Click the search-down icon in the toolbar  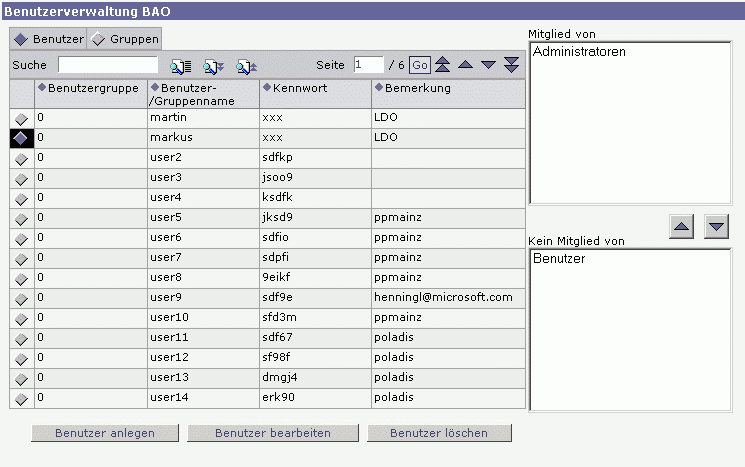[x=214, y=65]
